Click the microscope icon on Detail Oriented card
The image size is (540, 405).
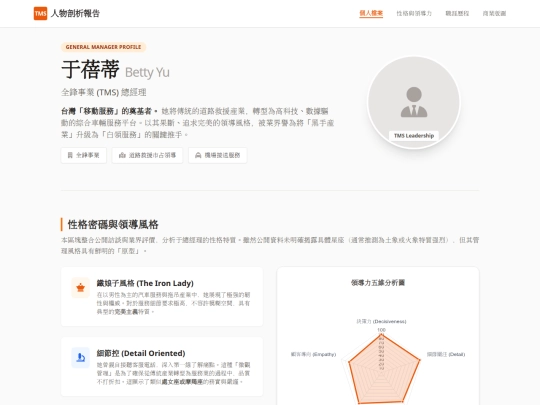[x=81, y=357]
